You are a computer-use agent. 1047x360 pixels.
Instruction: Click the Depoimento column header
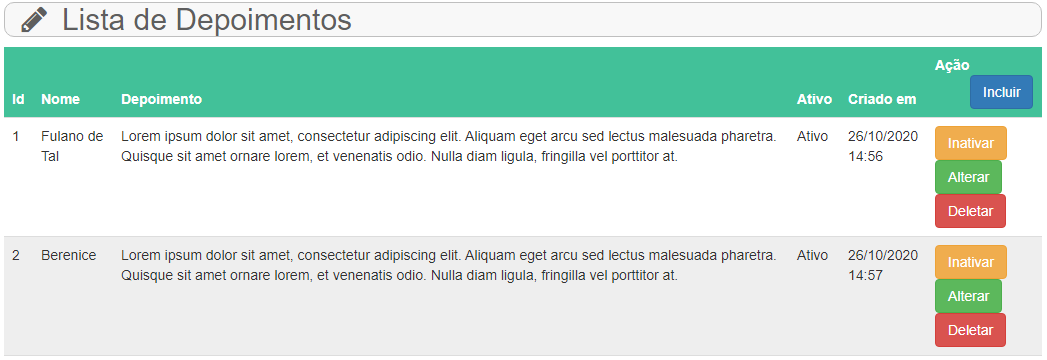[x=162, y=99]
